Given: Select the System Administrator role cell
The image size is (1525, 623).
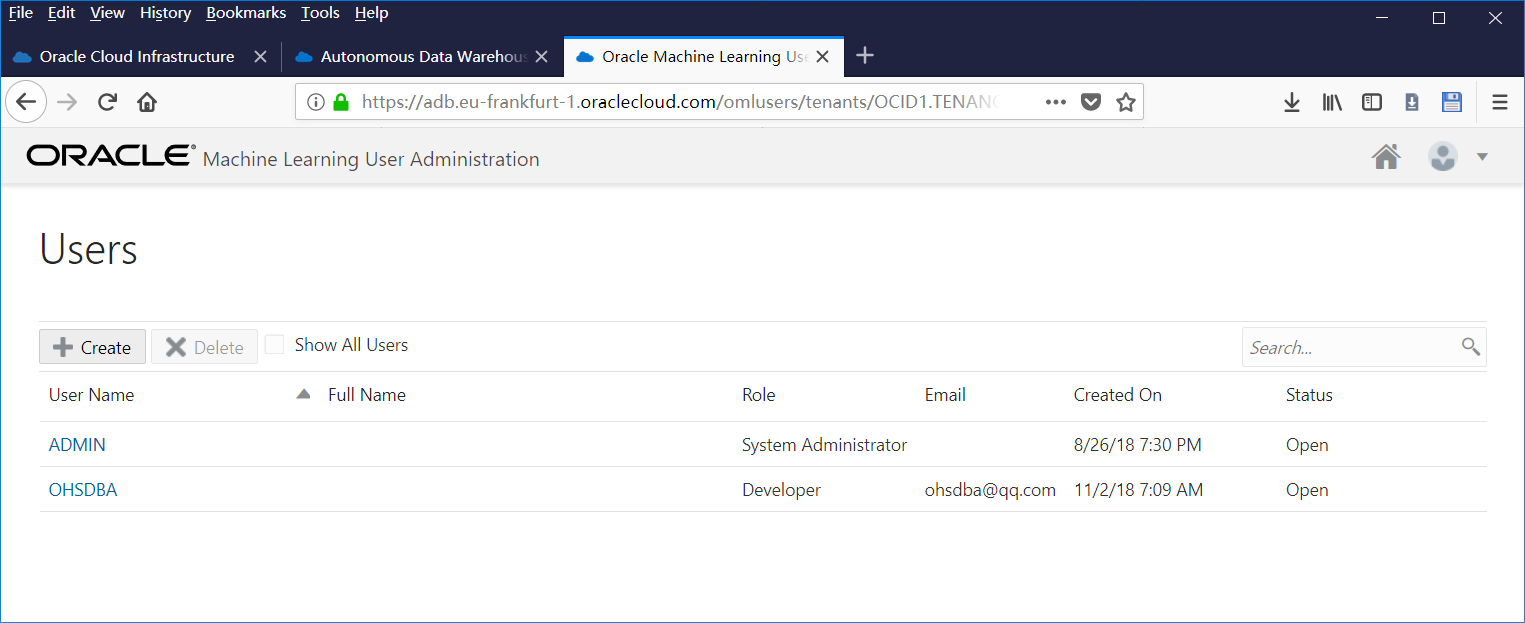Looking at the screenshot, I should tap(824, 445).
